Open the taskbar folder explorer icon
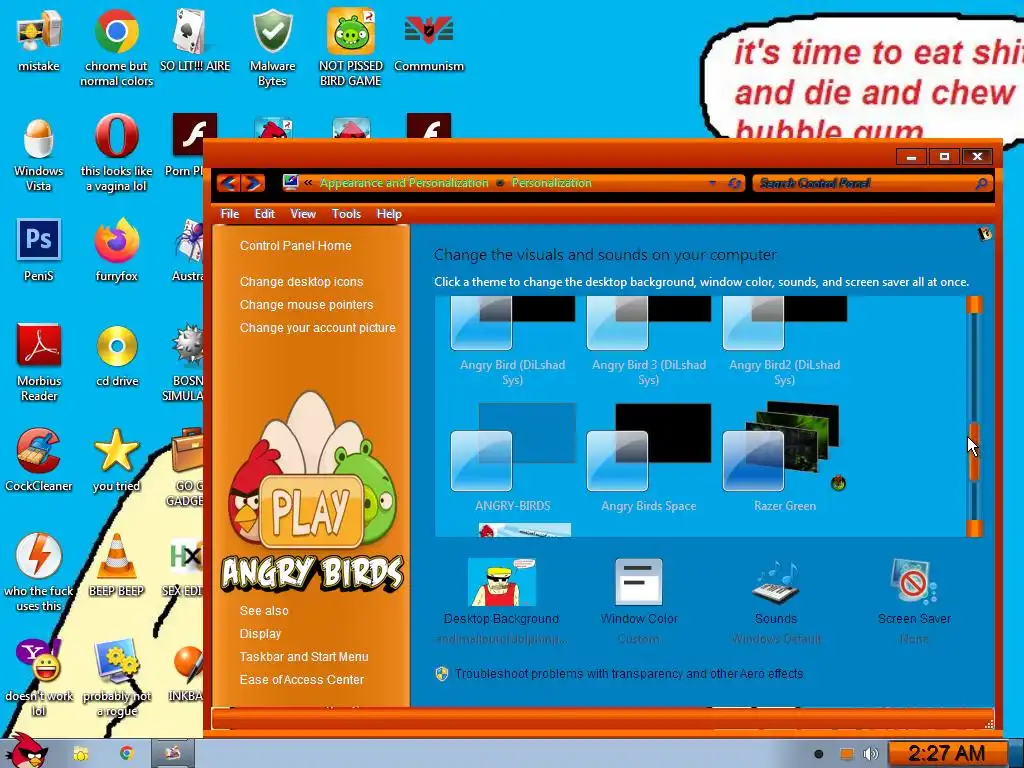1024x768 pixels. pos(81,754)
